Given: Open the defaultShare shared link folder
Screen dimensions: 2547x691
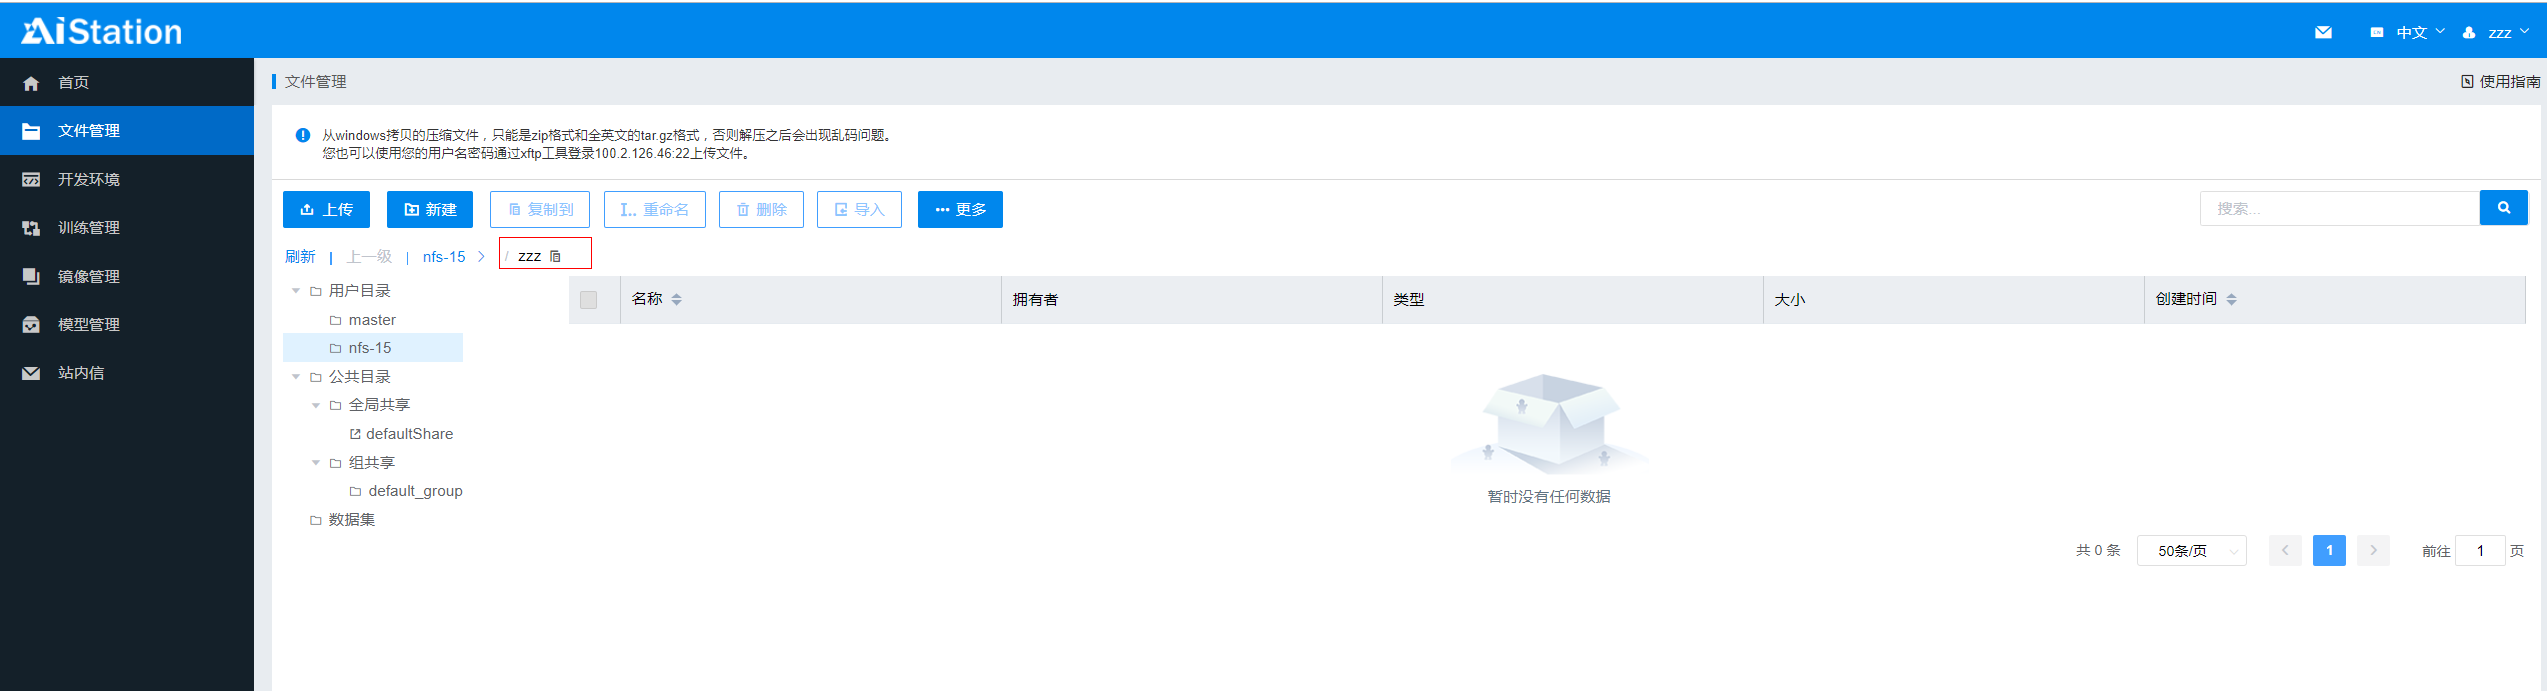Looking at the screenshot, I should click(408, 434).
